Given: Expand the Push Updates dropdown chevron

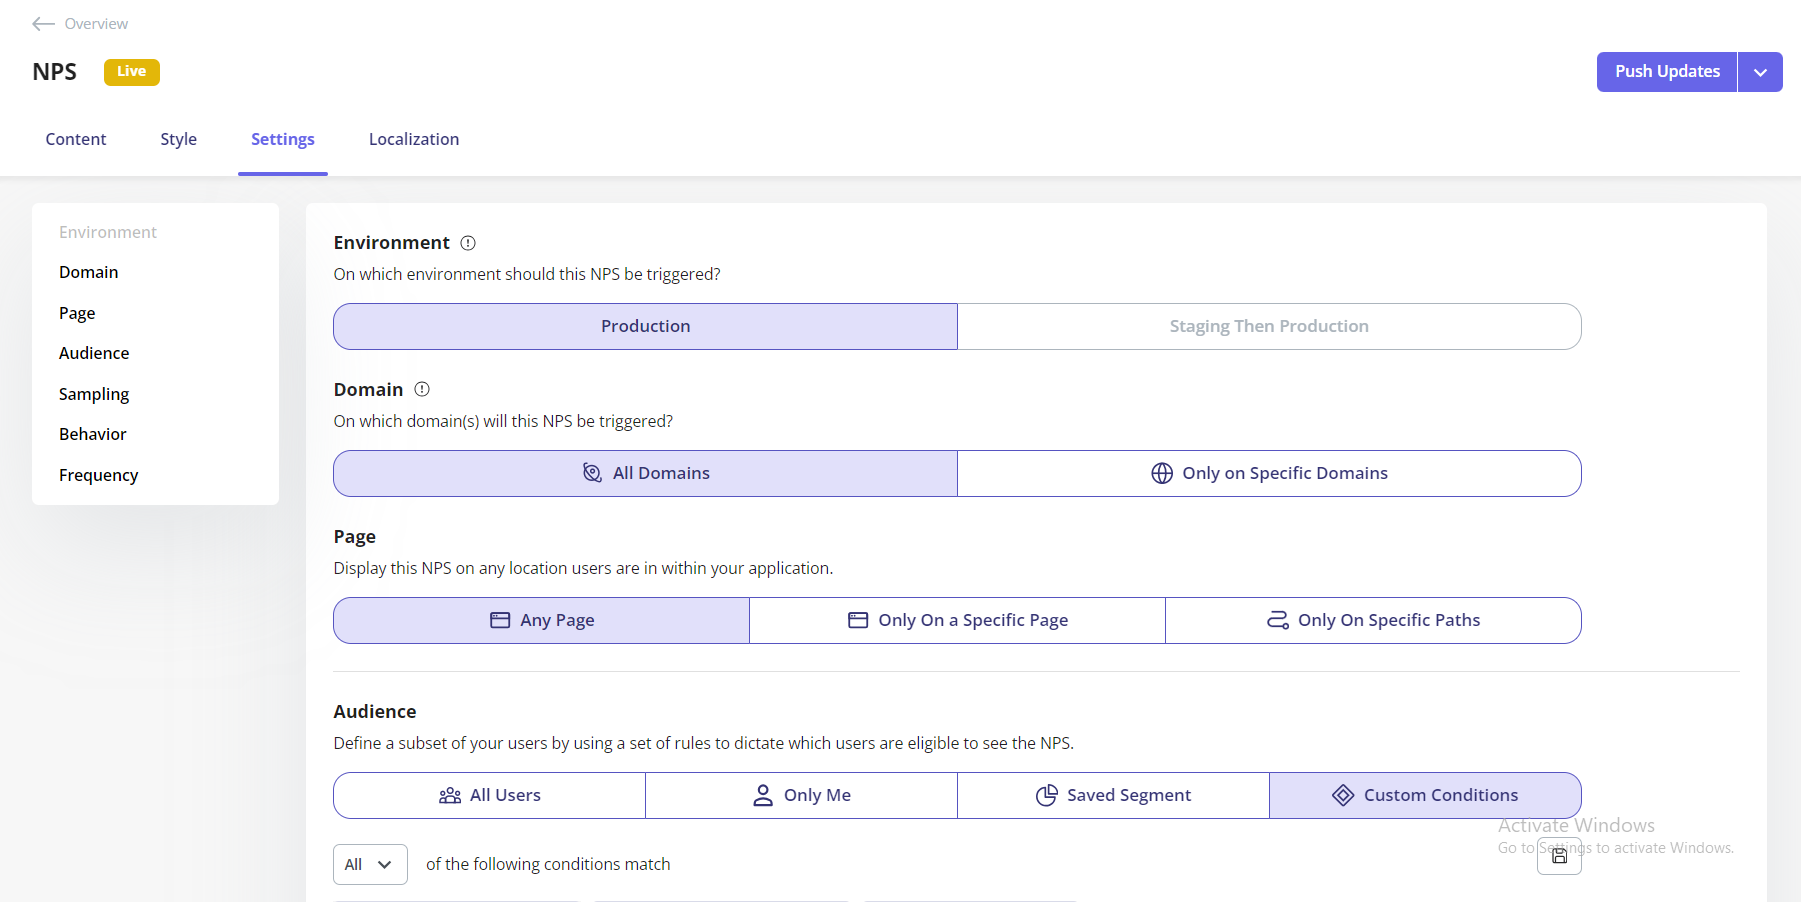Looking at the screenshot, I should pos(1760,71).
